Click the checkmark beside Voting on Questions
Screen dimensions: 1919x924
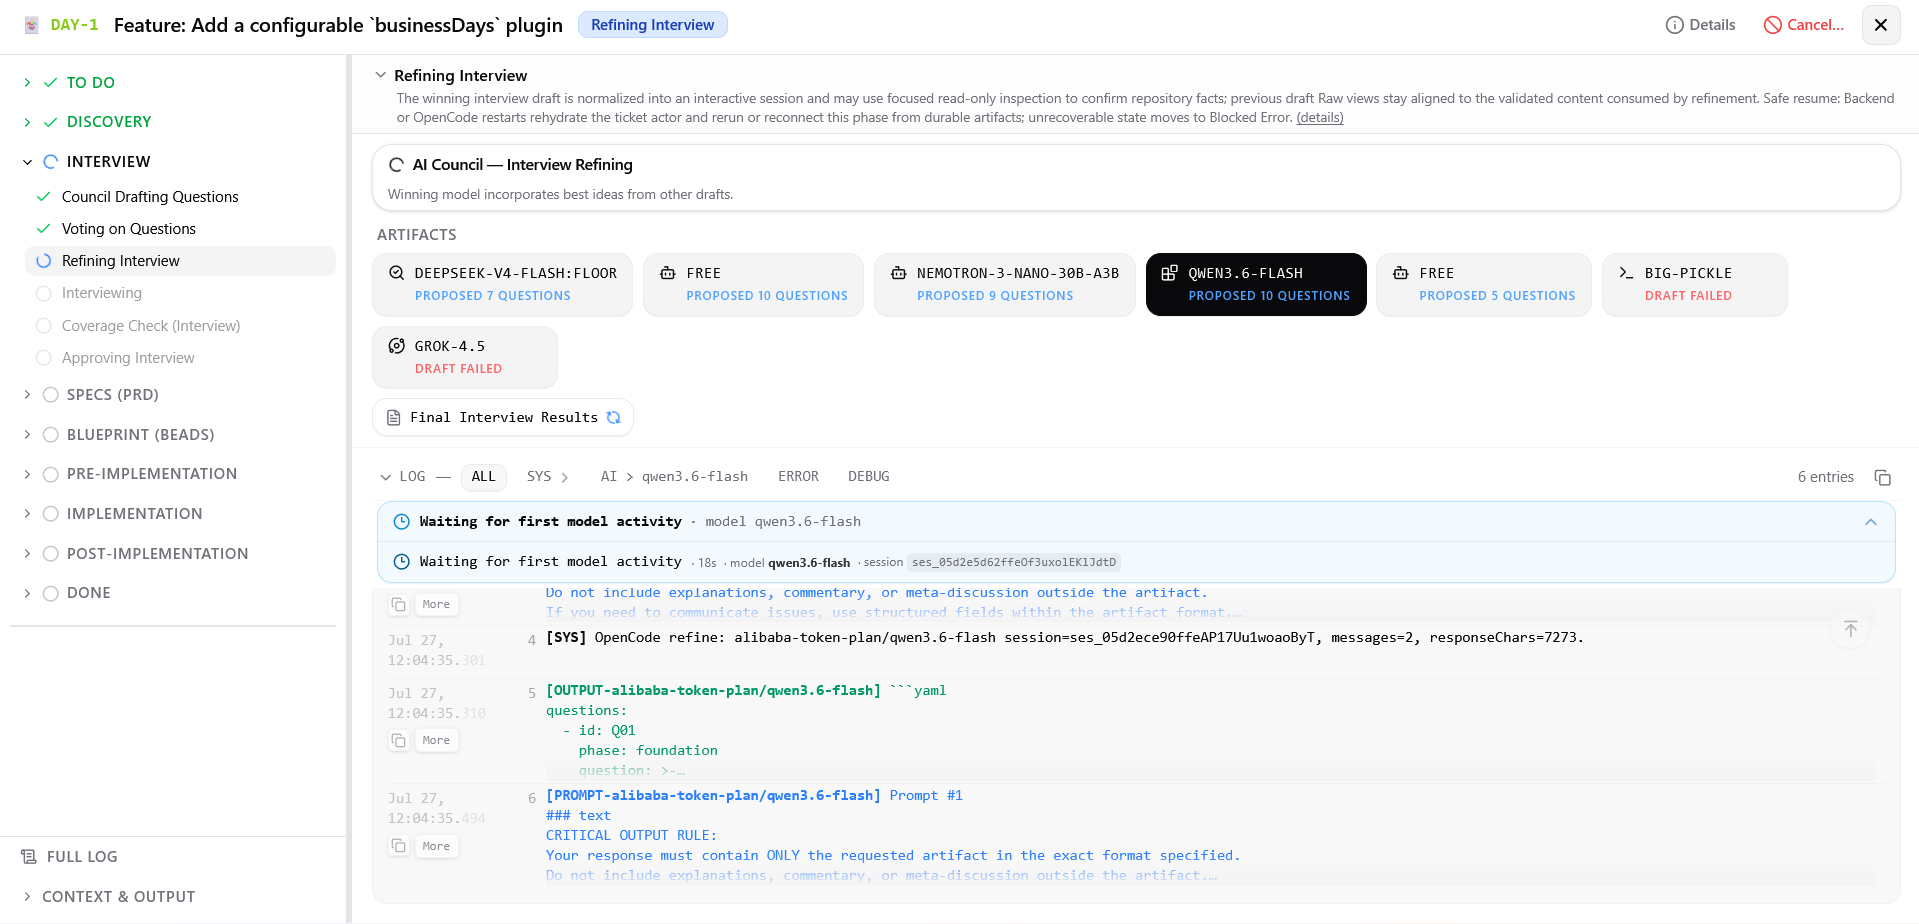click(44, 229)
